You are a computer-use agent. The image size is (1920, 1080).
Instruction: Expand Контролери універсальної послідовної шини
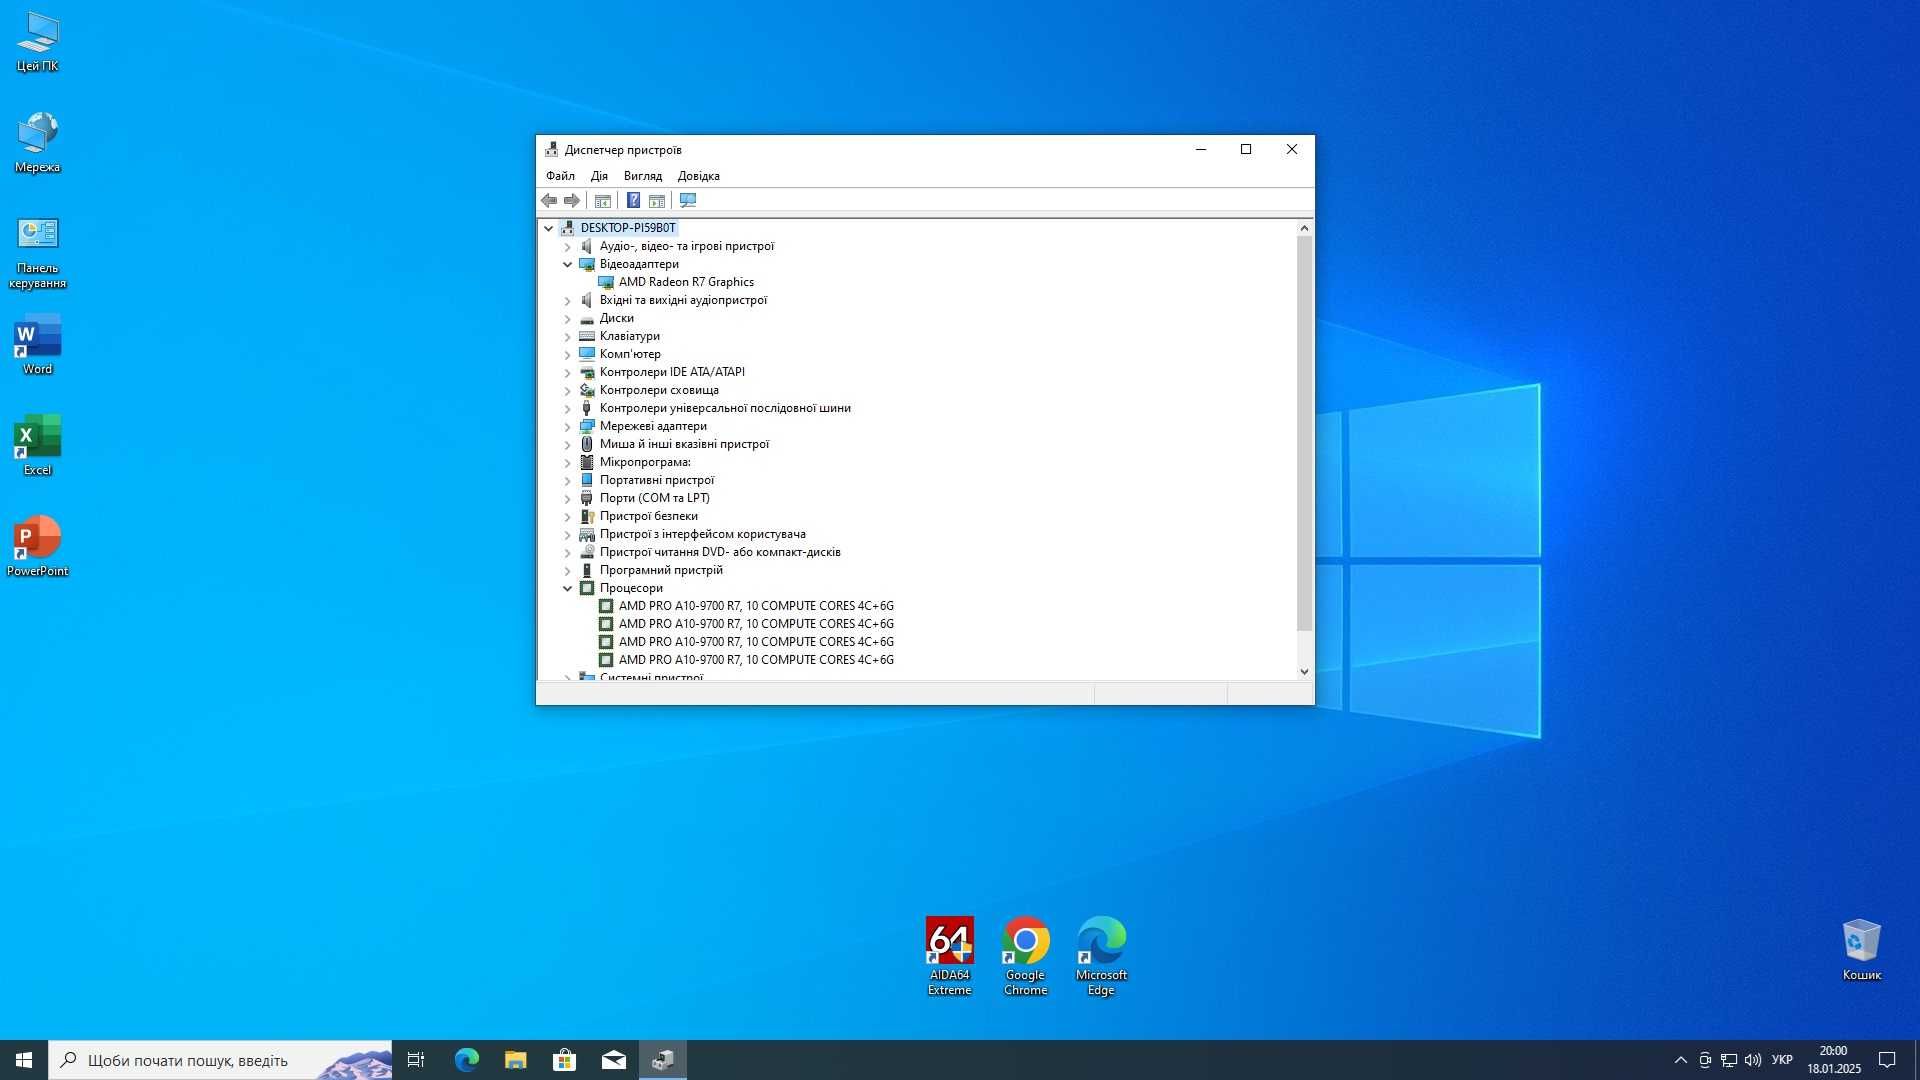pos(567,408)
